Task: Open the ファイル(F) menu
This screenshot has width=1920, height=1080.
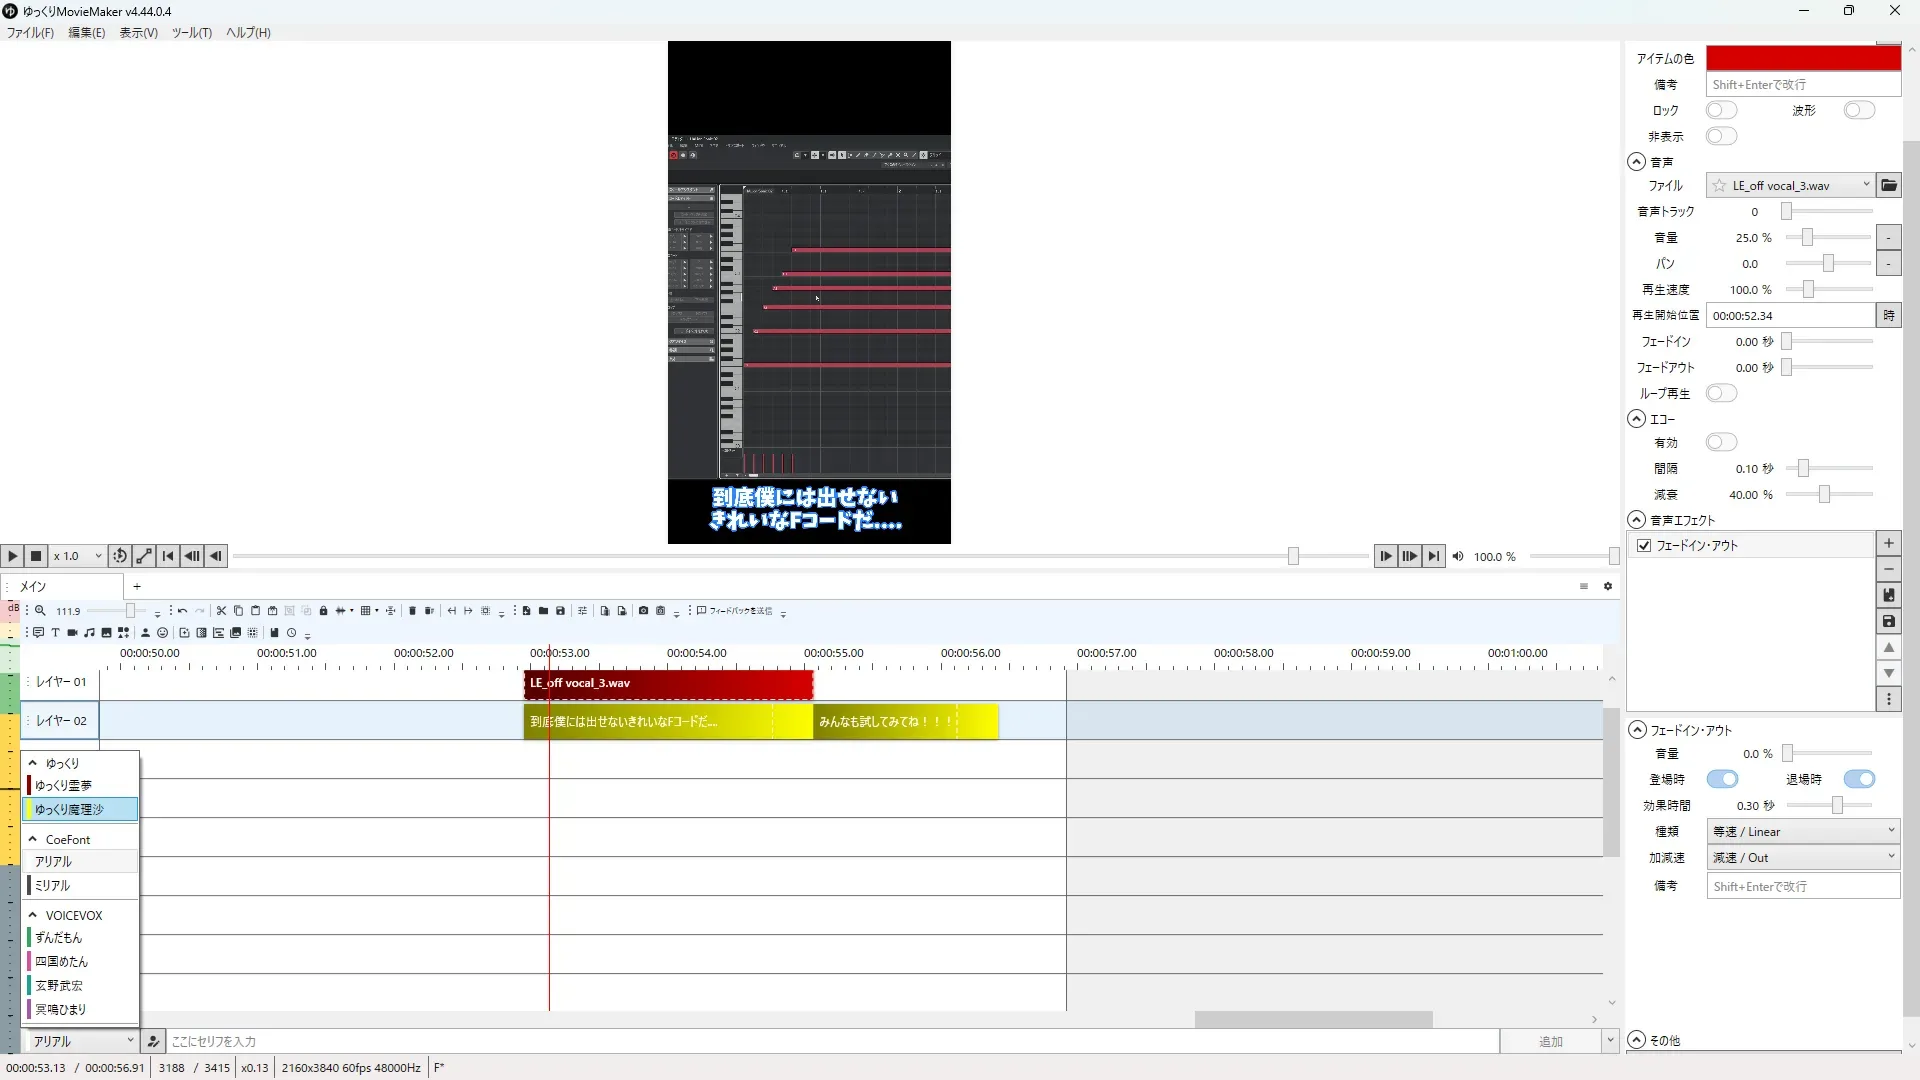Action: 30,32
